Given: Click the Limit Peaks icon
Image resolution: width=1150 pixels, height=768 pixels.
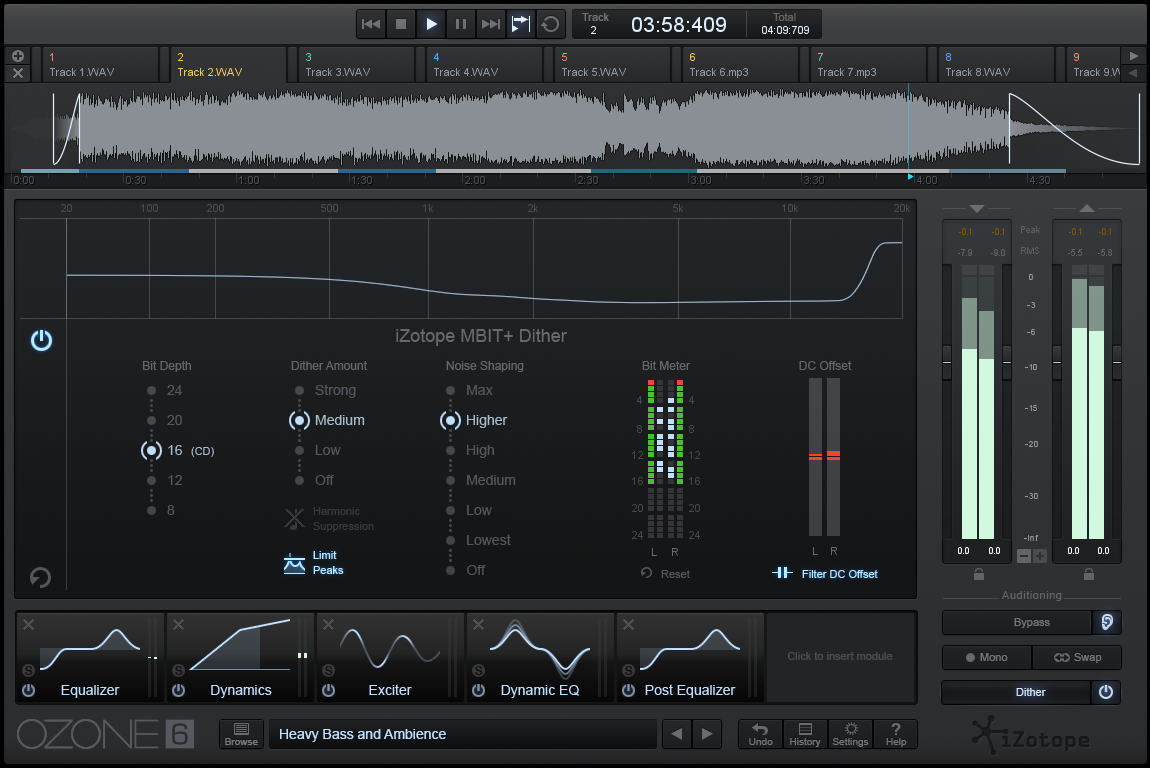Looking at the screenshot, I should coord(294,563).
